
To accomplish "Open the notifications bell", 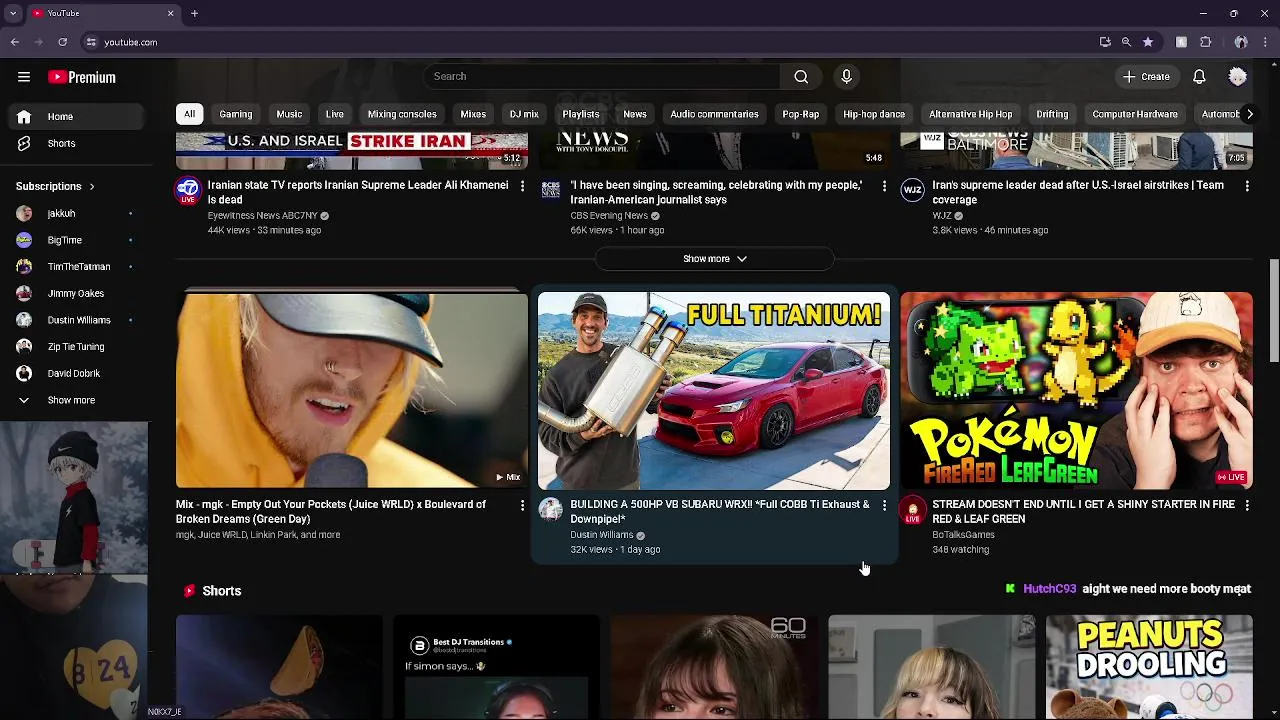I will pos(1199,76).
